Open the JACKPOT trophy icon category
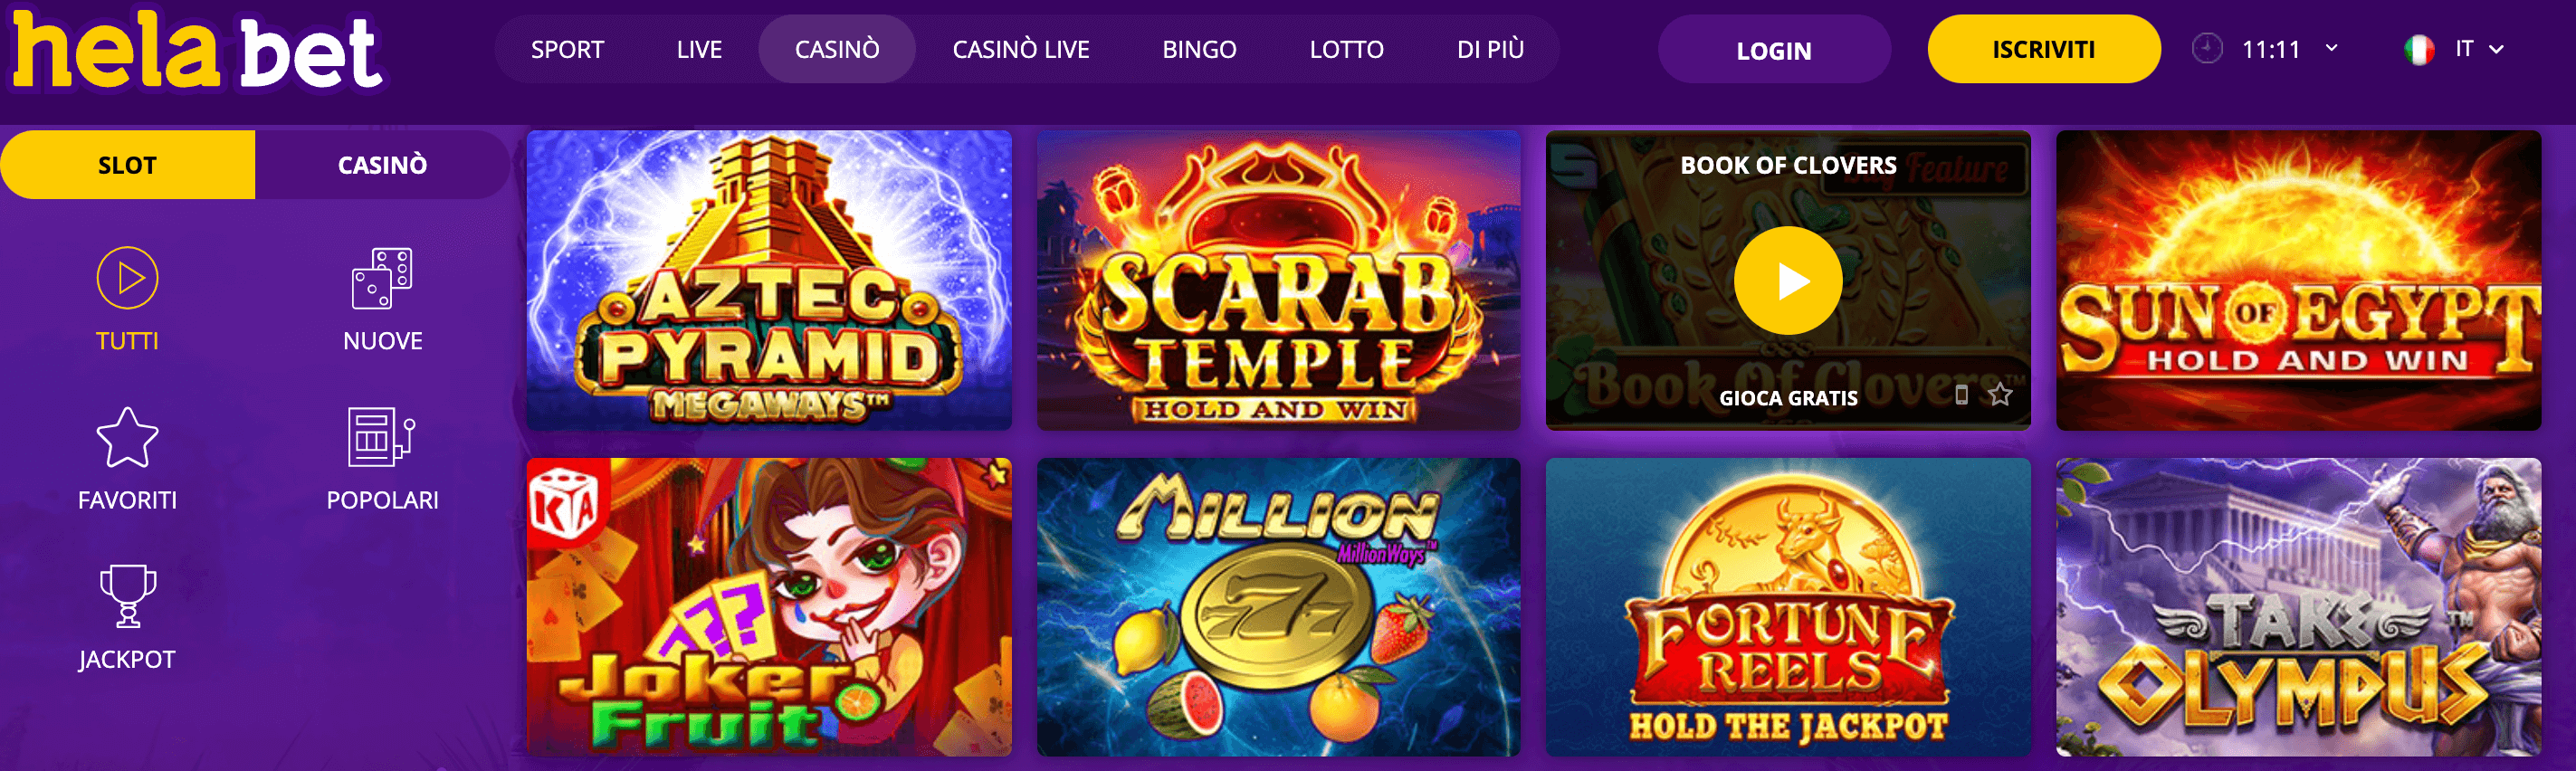 pos(127,596)
